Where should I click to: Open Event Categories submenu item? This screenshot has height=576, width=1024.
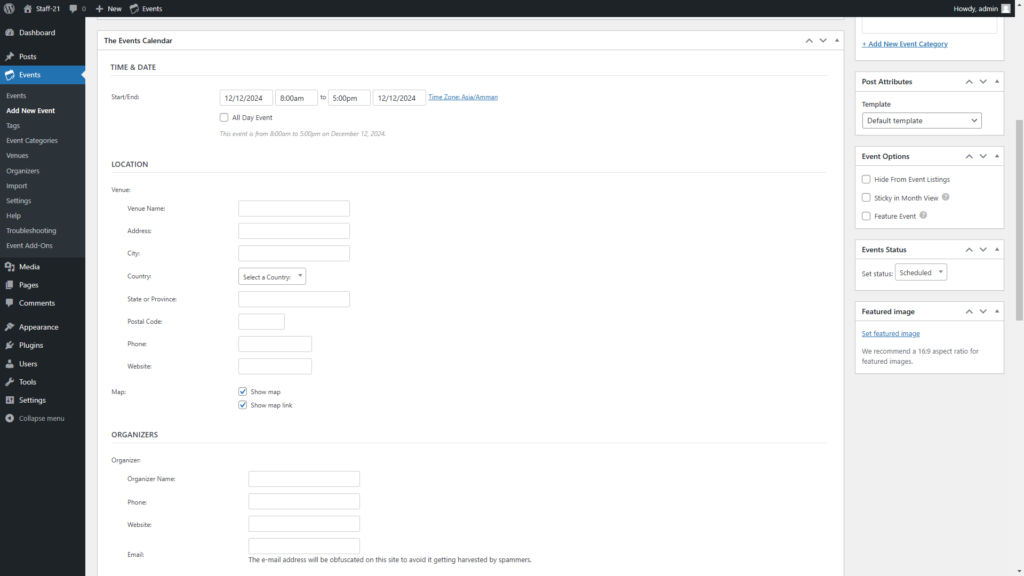tap(32, 140)
